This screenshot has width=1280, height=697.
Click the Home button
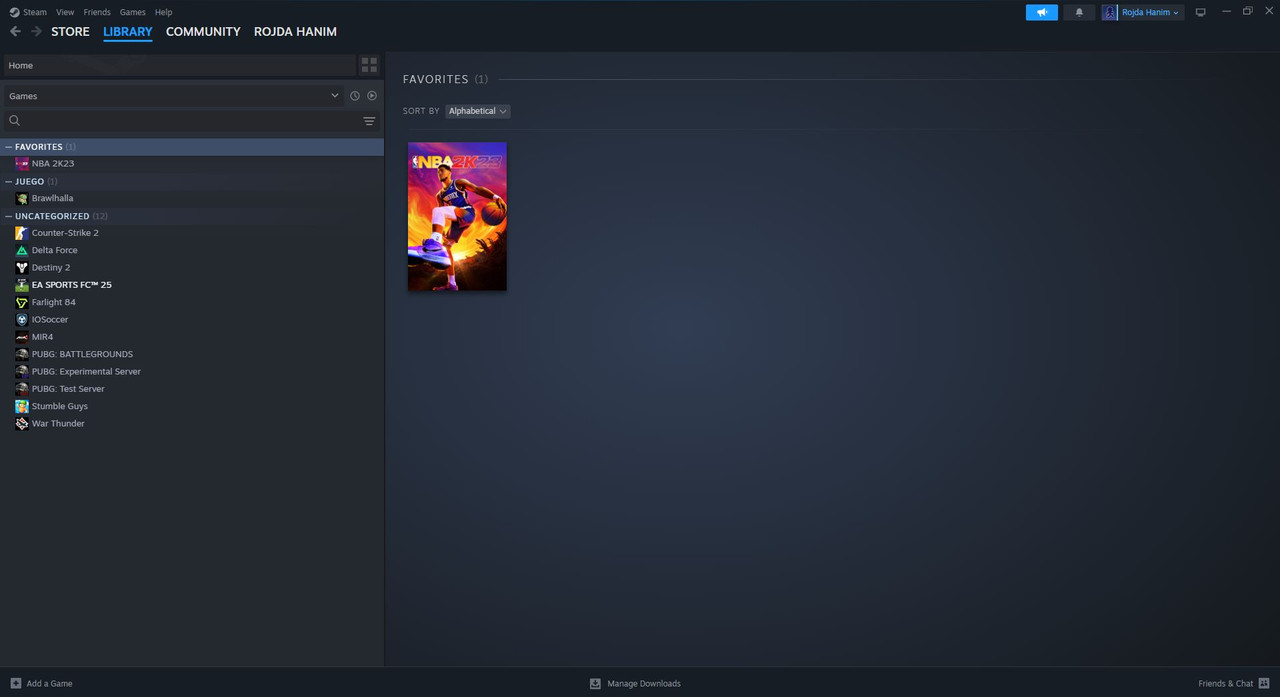pos(180,65)
